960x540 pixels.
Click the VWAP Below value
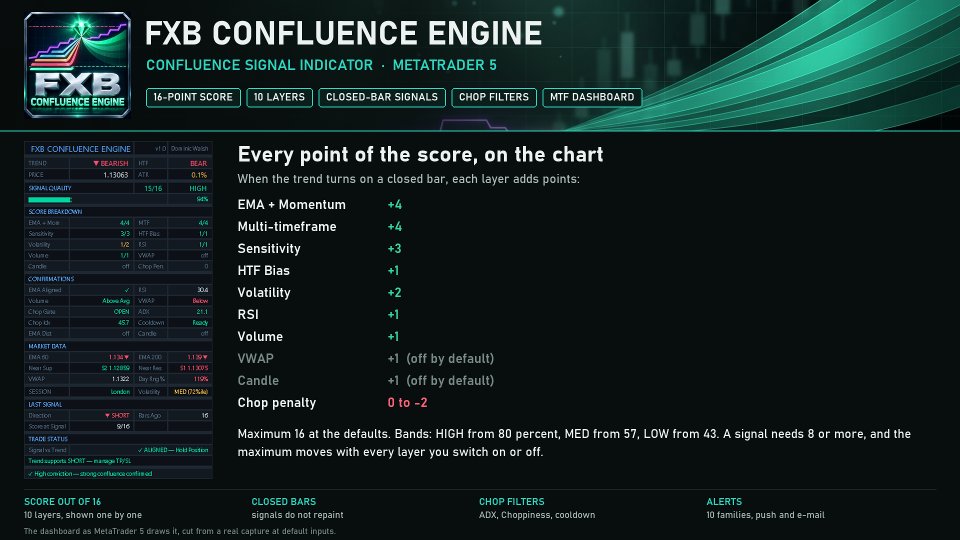200,301
